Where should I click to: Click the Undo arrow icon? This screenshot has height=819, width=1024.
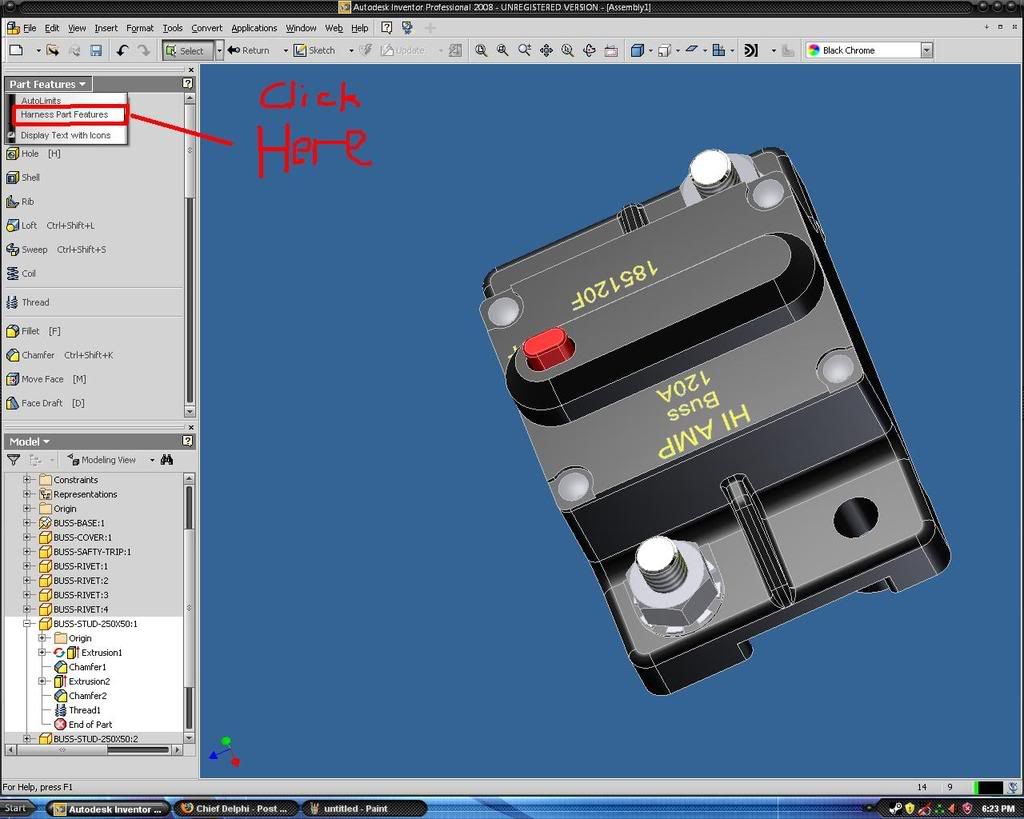pos(122,50)
